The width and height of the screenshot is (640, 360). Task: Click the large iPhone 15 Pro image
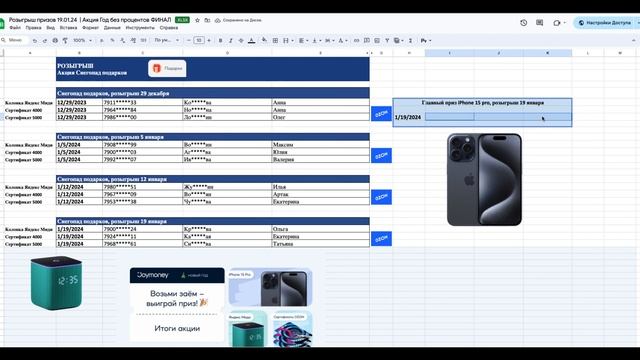tap(484, 179)
